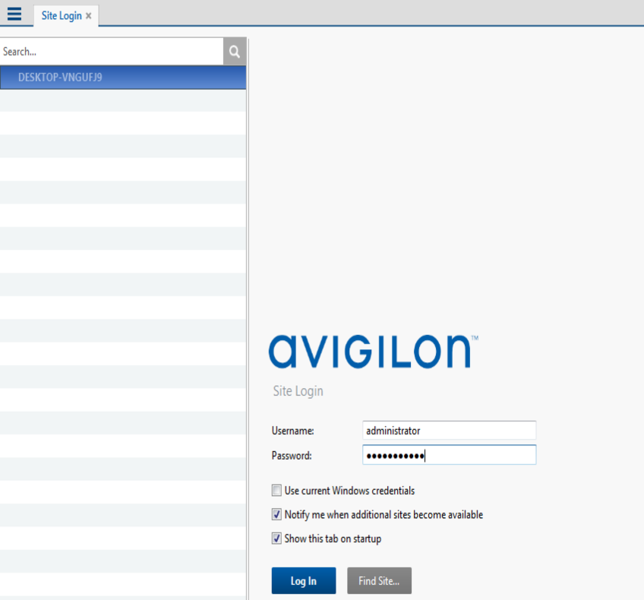
Task: Open the hamburger application menu
Action: (14, 14)
